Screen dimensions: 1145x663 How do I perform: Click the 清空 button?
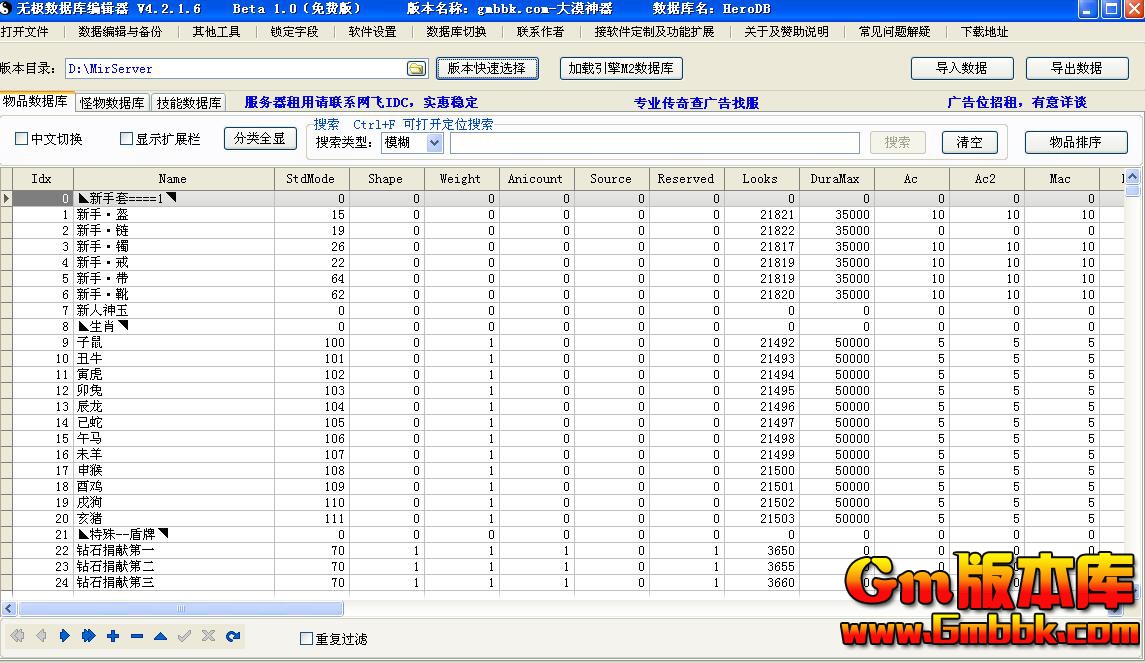[970, 142]
